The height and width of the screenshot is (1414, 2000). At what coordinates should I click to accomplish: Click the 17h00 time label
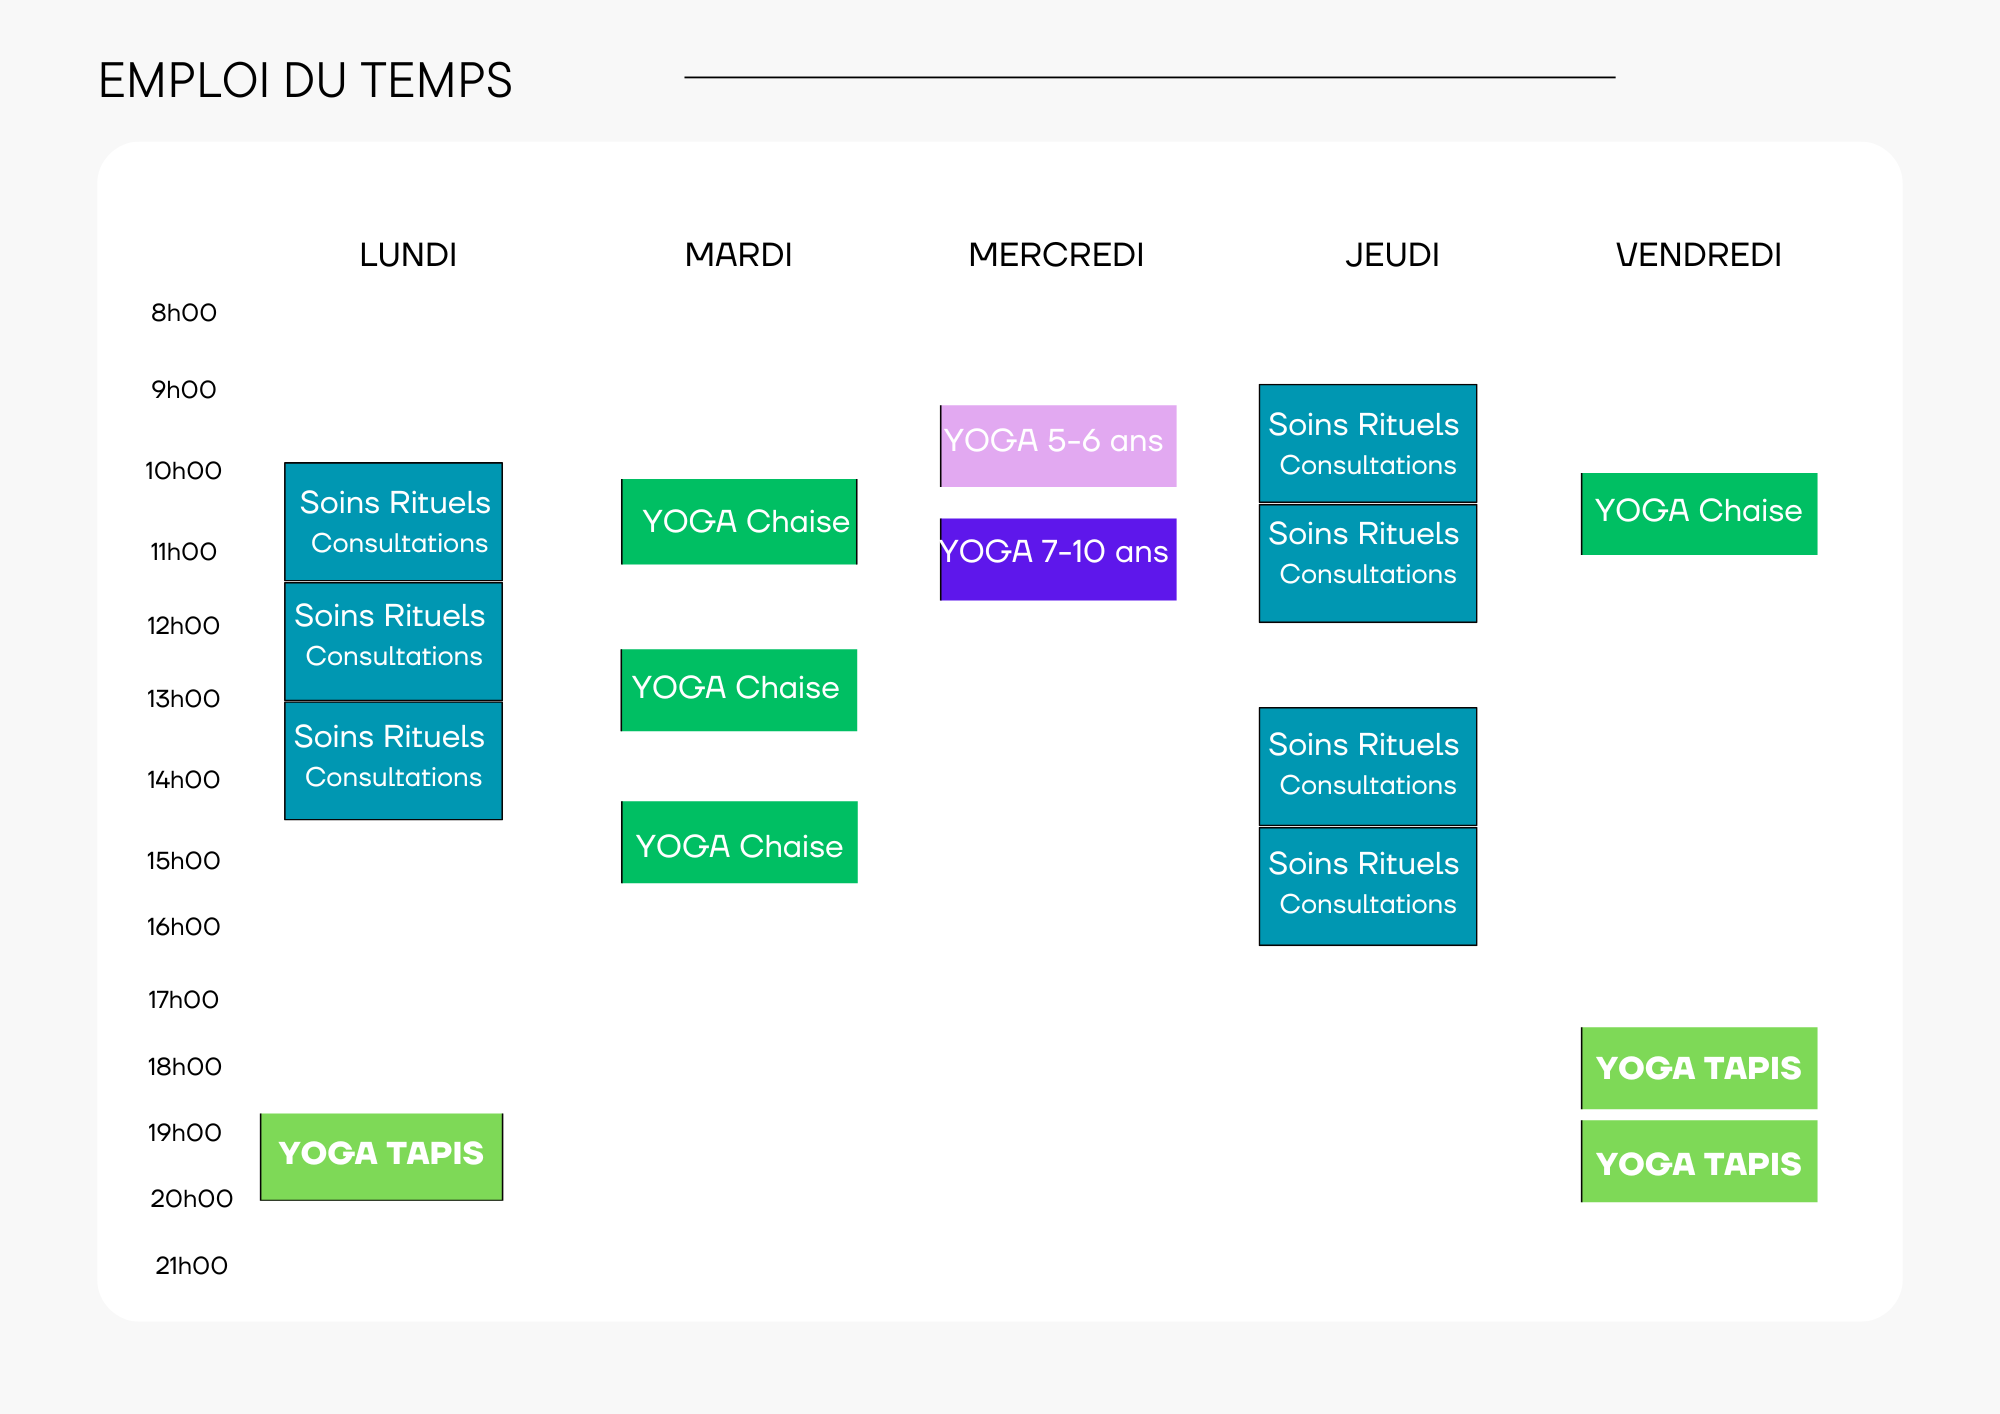pyautogui.click(x=183, y=1000)
